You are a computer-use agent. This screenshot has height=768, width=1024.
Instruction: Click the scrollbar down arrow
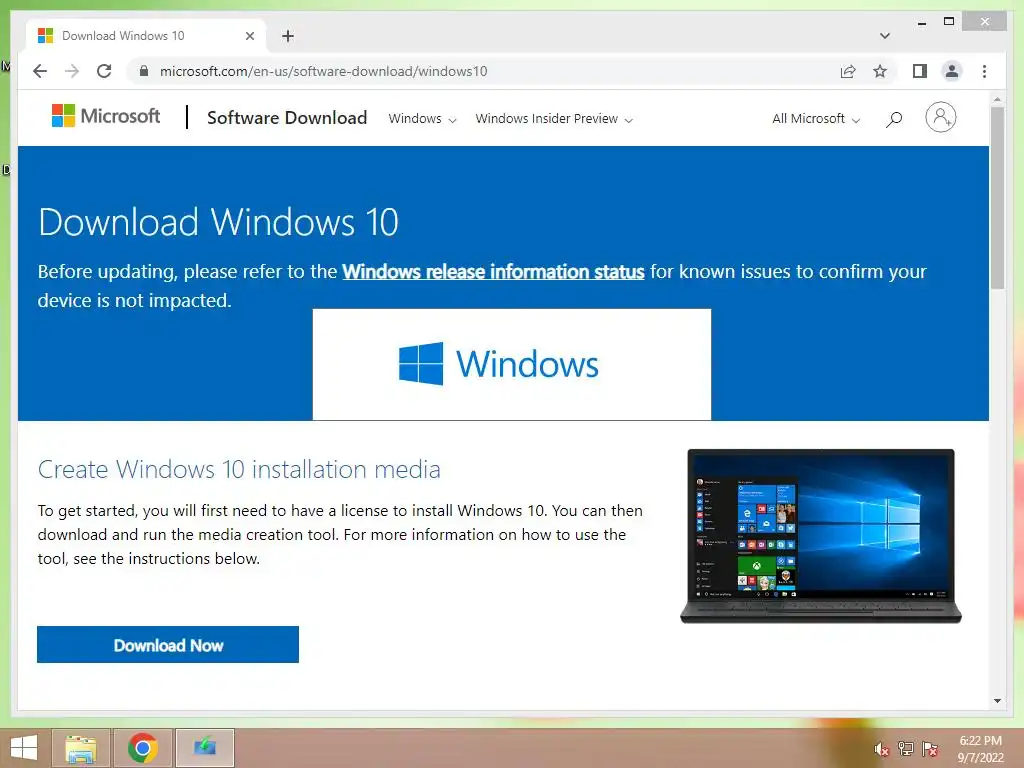click(x=997, y=701)
